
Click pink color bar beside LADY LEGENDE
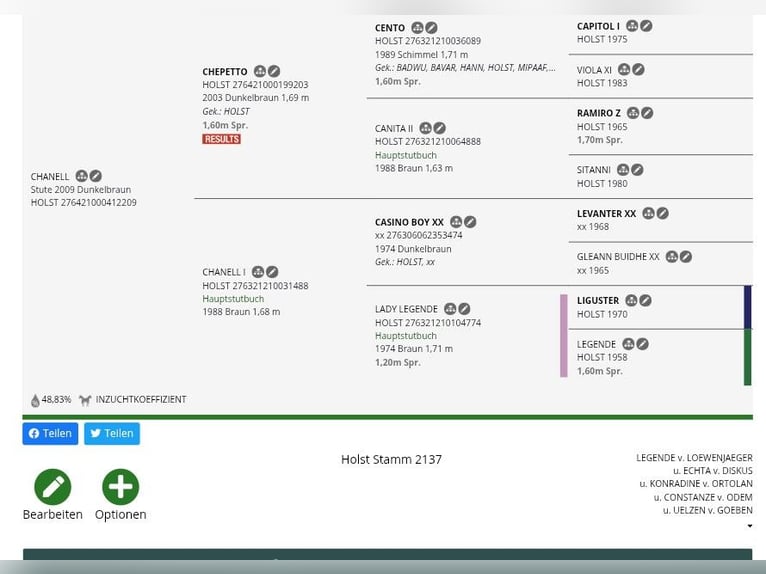(564, 336)
